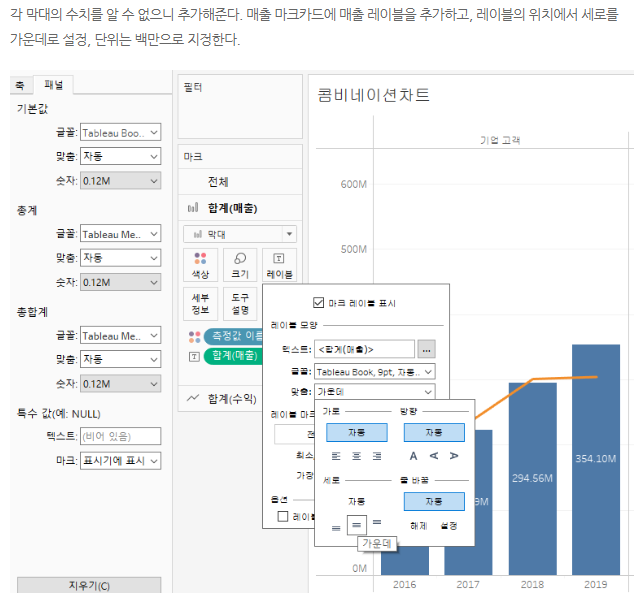Select 세로 자동 vertical alignment option
The height and width of the screenshot is (612, 639).
tap(357, 502)
